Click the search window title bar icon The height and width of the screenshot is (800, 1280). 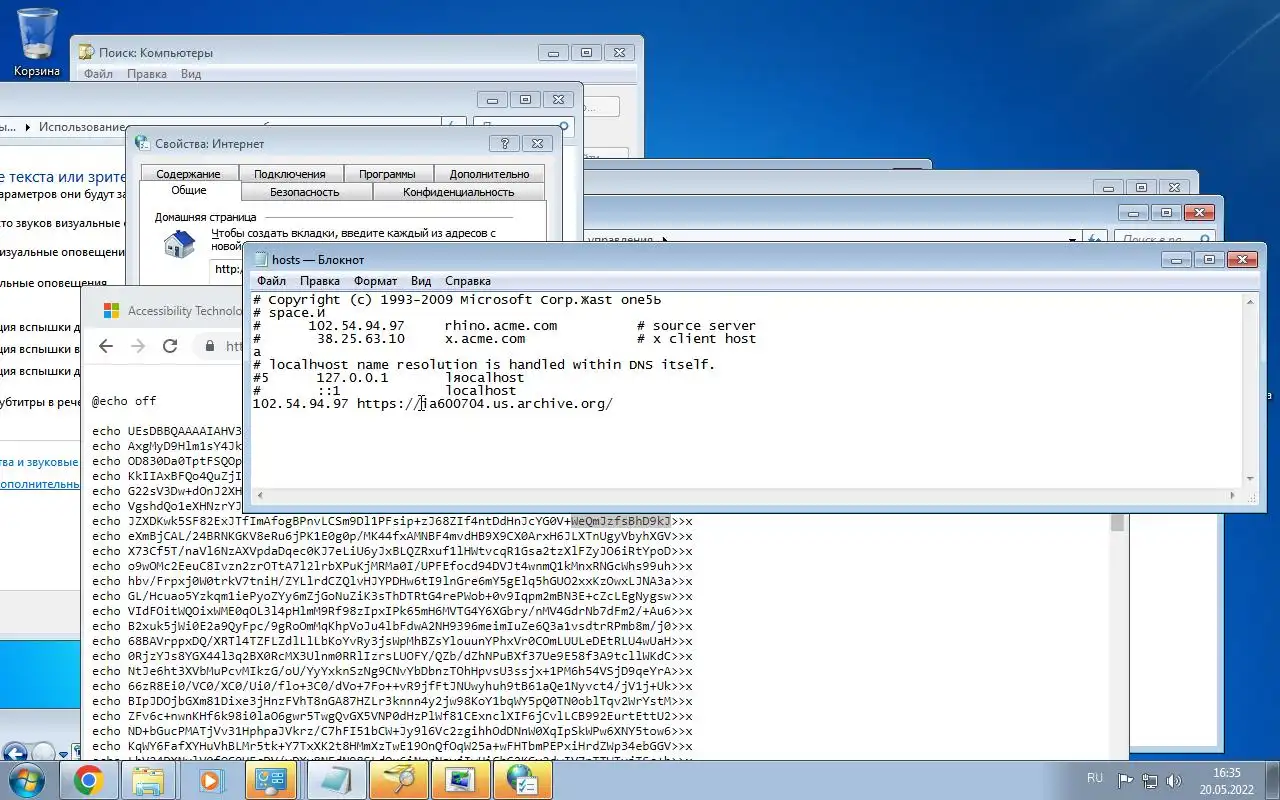[85, 53]
